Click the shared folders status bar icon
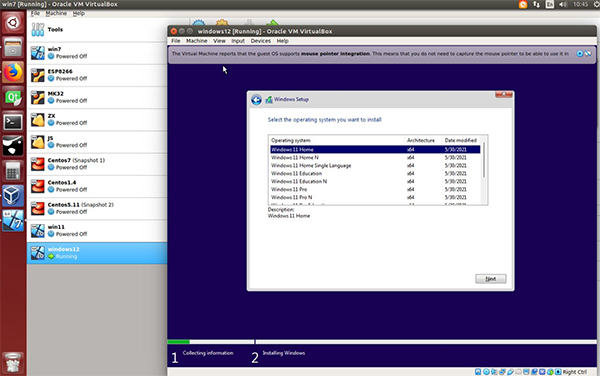 518,372
